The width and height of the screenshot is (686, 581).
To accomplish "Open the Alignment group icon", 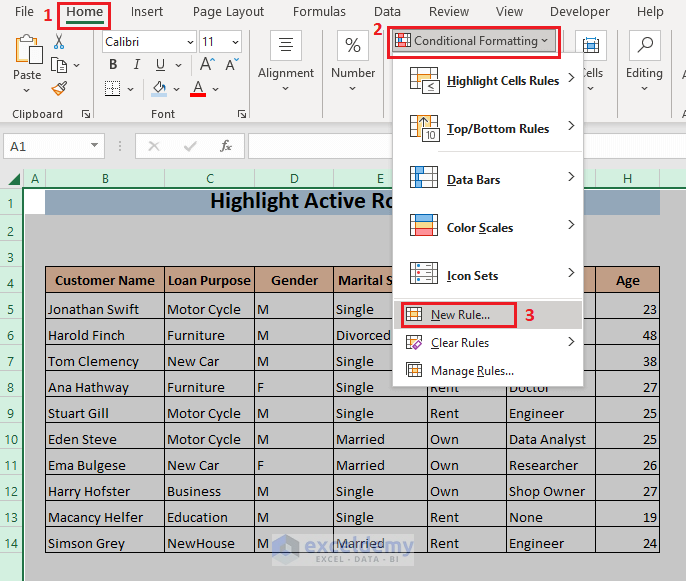I will click(x=286, y=46).
